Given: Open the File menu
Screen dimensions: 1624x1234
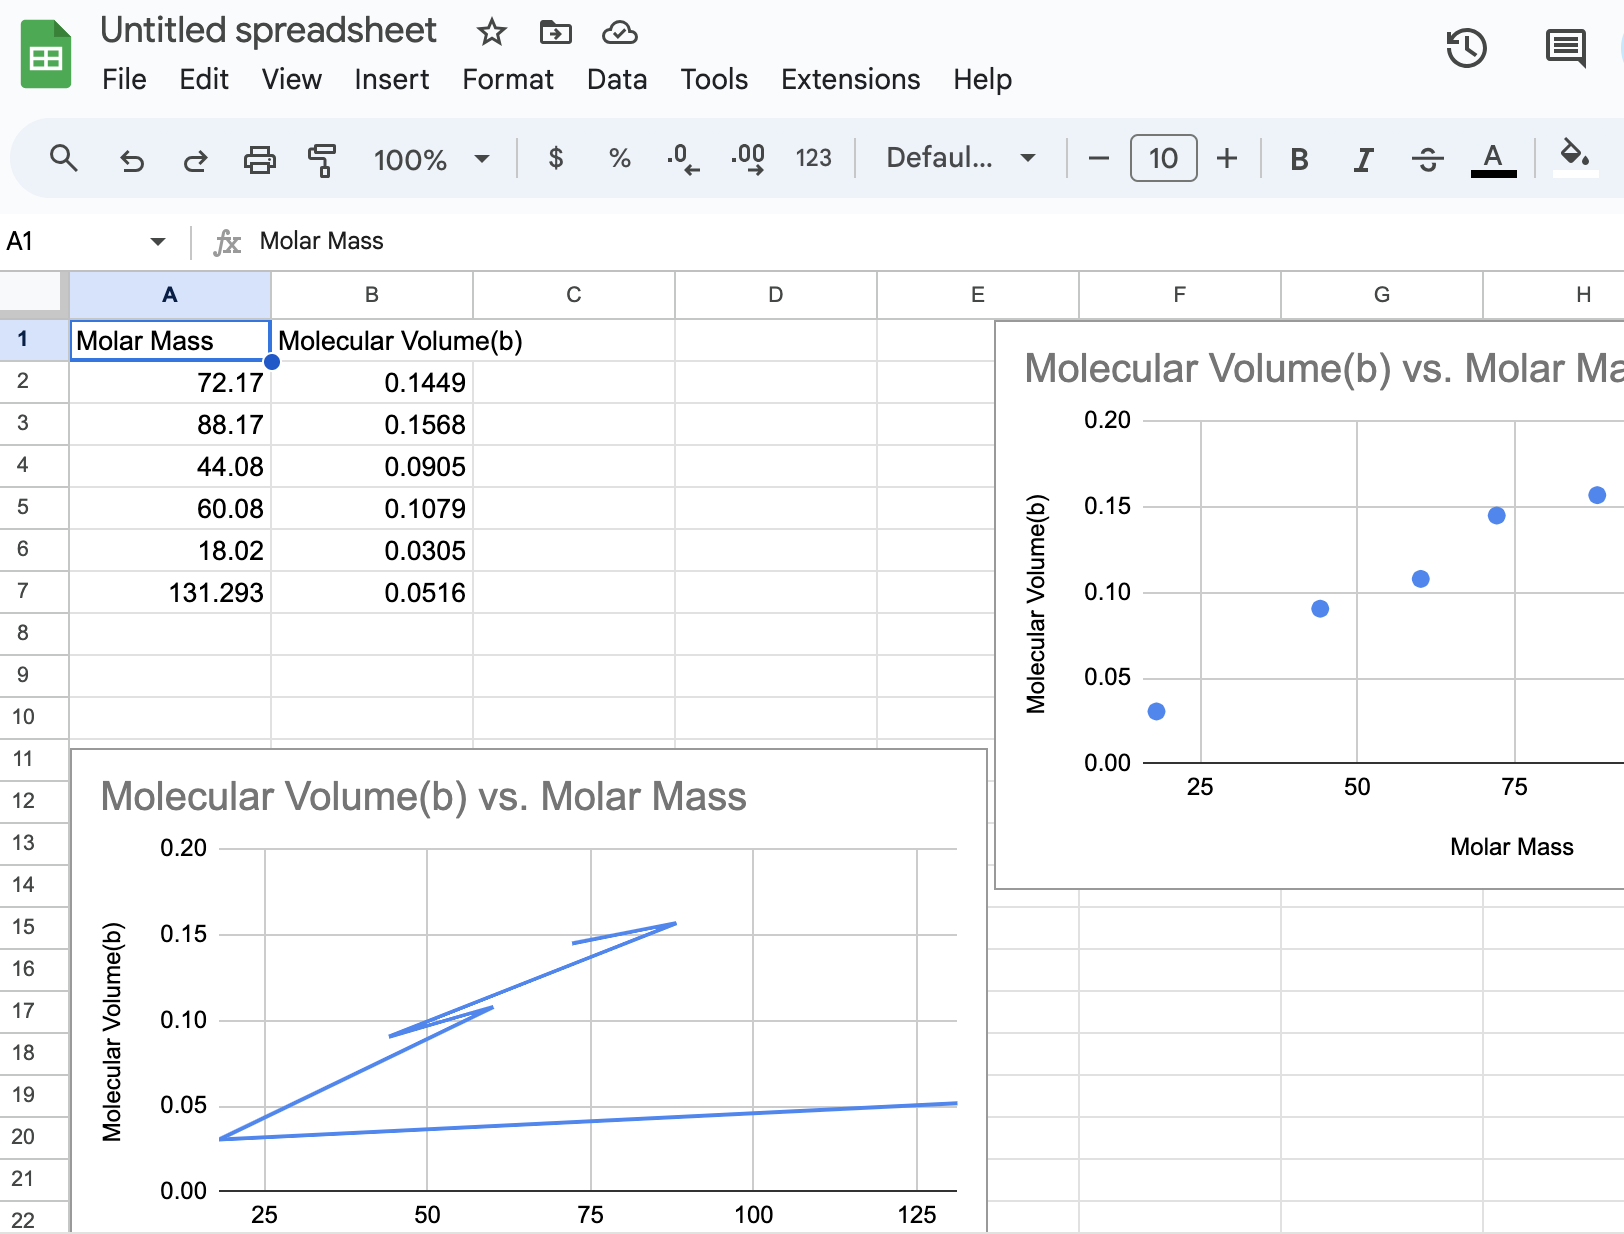Looking at the screenshot, I should click(x=124, y=79).
